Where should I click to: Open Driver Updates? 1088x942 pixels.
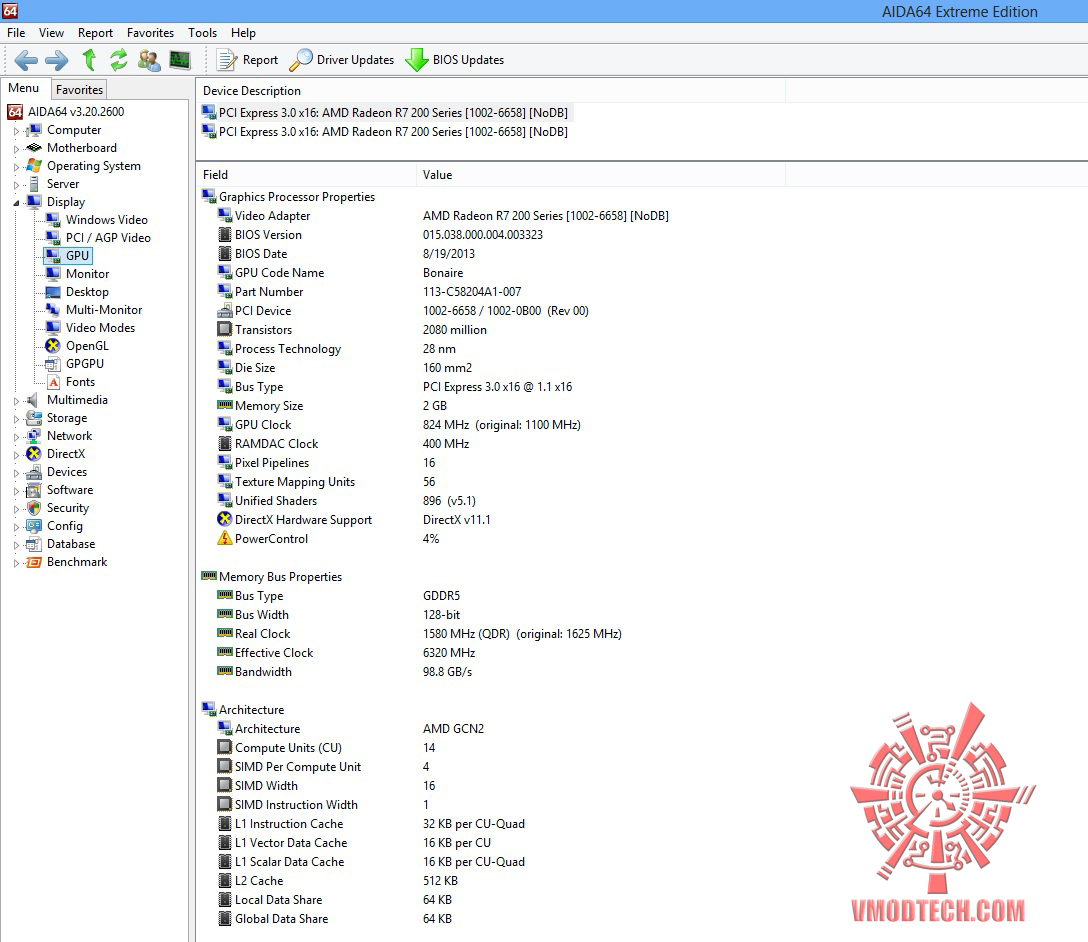341,60
